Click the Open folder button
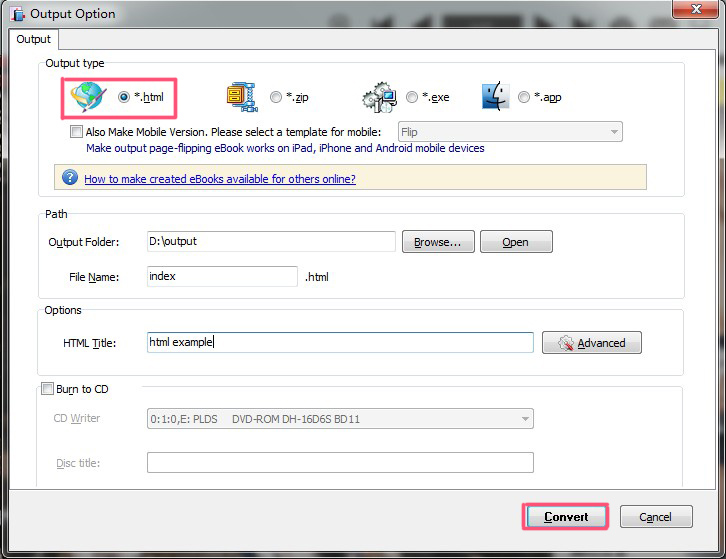The image size is (726, 559). pyautogui.click(x=516, y=242)
